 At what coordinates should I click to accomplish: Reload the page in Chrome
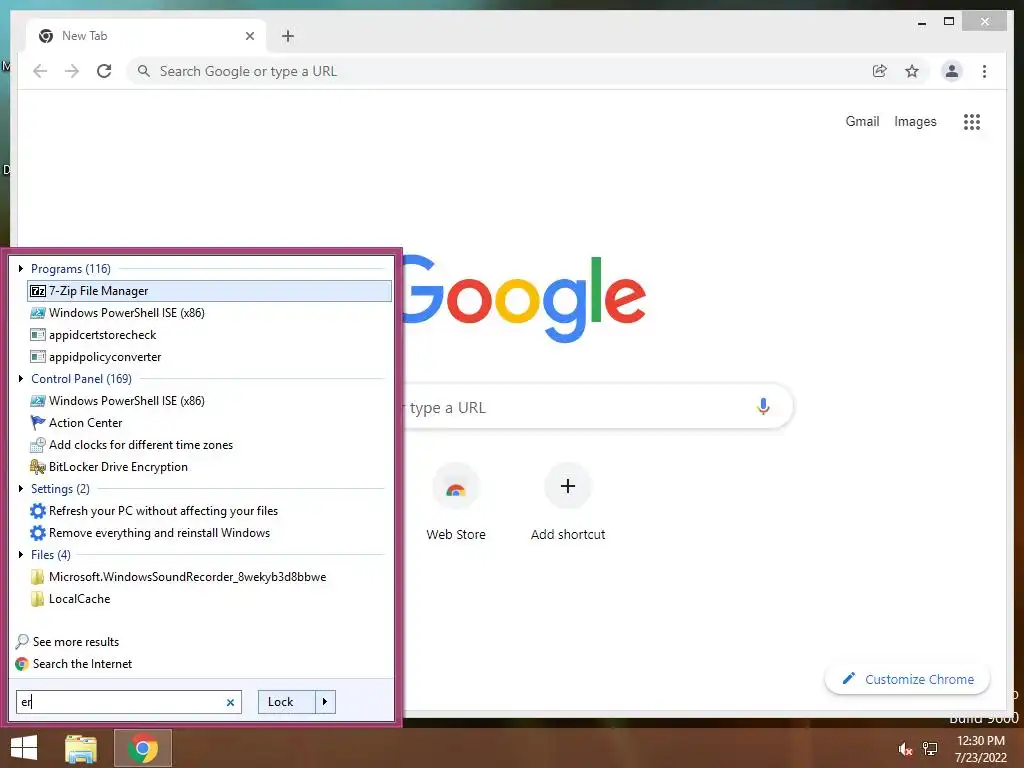[x=104, y=71]
